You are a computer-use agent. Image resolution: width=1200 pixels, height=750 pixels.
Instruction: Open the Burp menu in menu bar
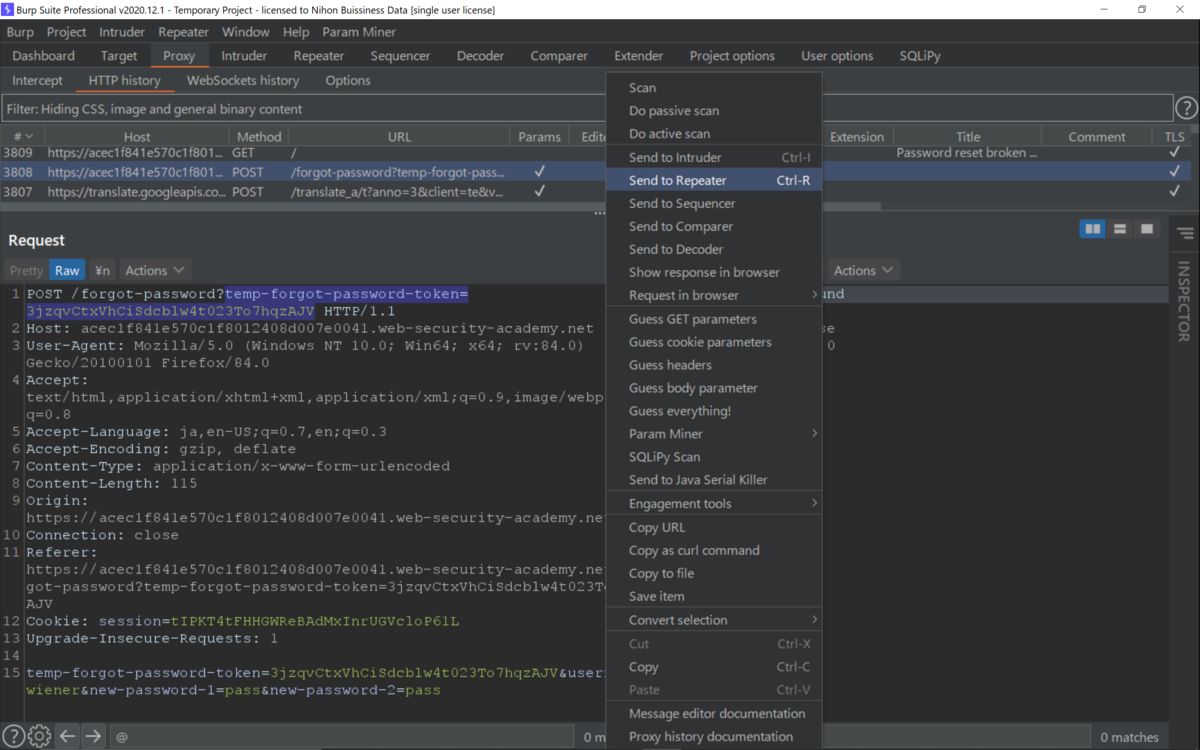point(20,32)
